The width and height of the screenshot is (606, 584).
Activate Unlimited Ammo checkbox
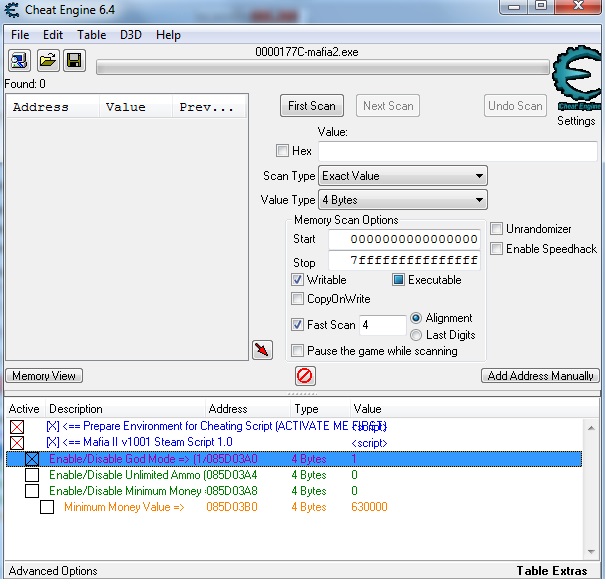coord(32,475)
